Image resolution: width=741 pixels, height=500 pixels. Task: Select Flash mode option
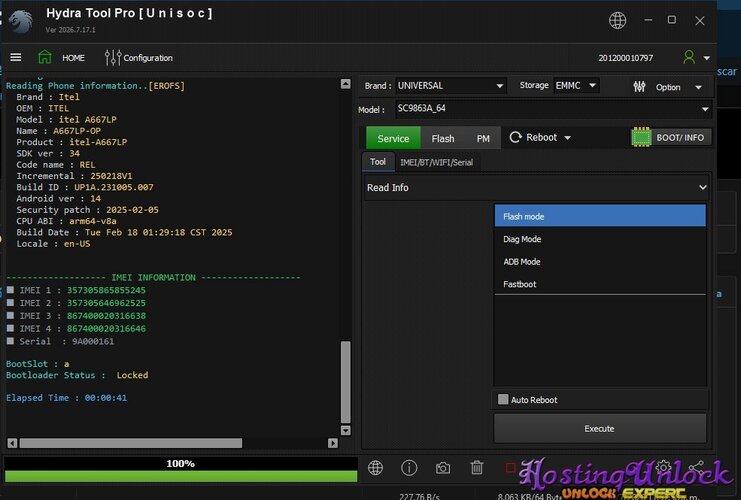[x=600, y=216]
